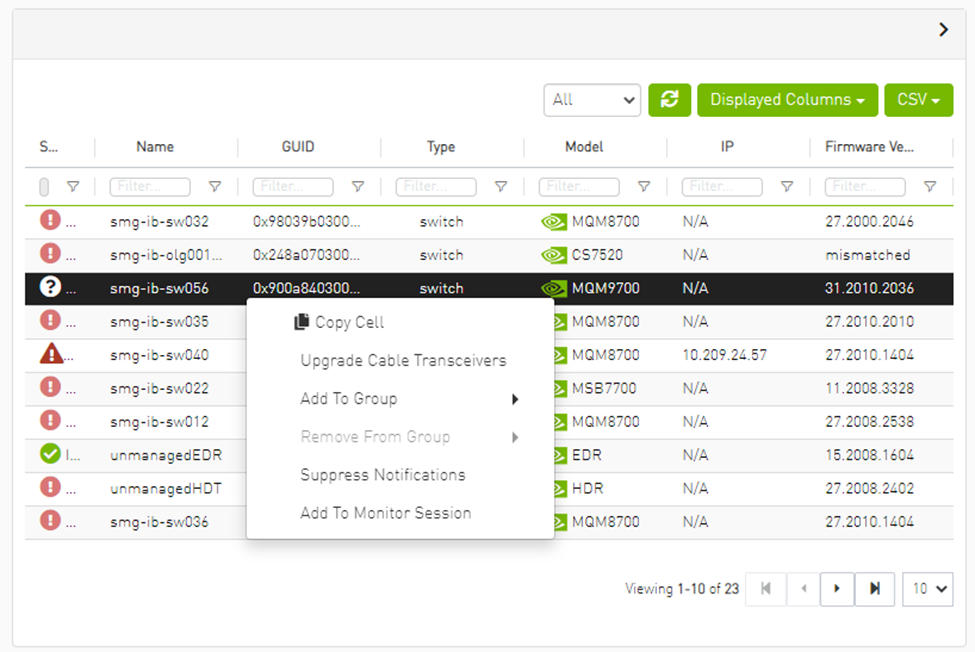Screen dimensions: 975x652
Task: Click the green refresh icon
Action: [669, 100]
